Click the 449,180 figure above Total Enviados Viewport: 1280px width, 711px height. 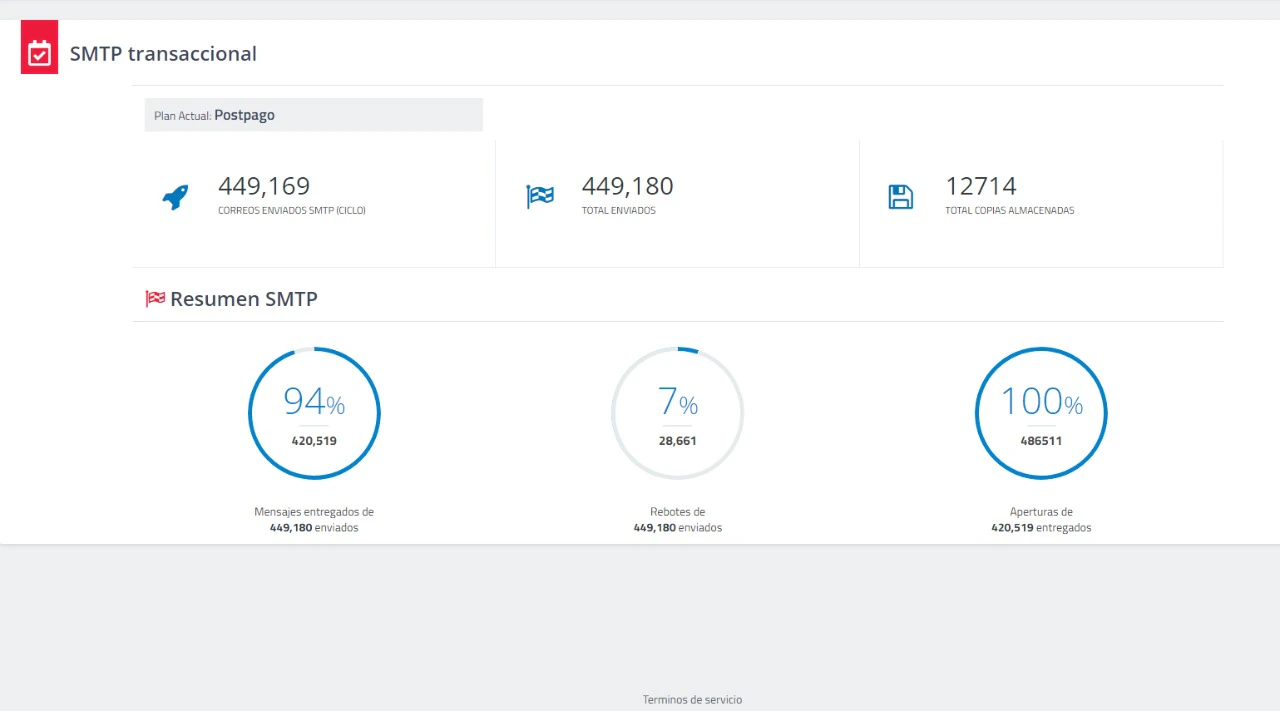coord(628,186)
